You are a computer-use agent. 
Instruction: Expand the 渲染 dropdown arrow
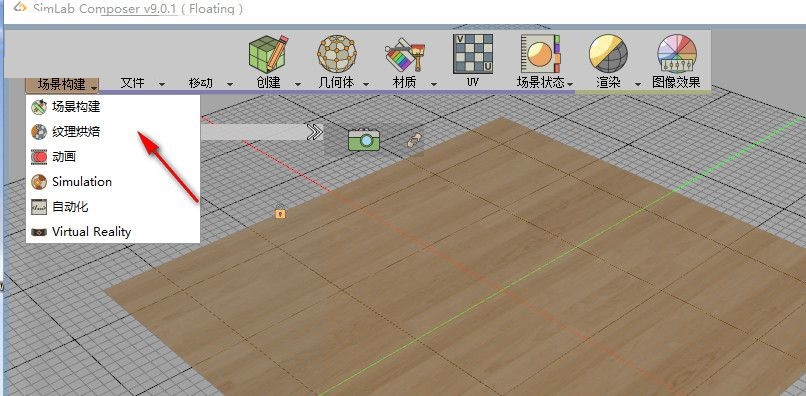[638, 84]
